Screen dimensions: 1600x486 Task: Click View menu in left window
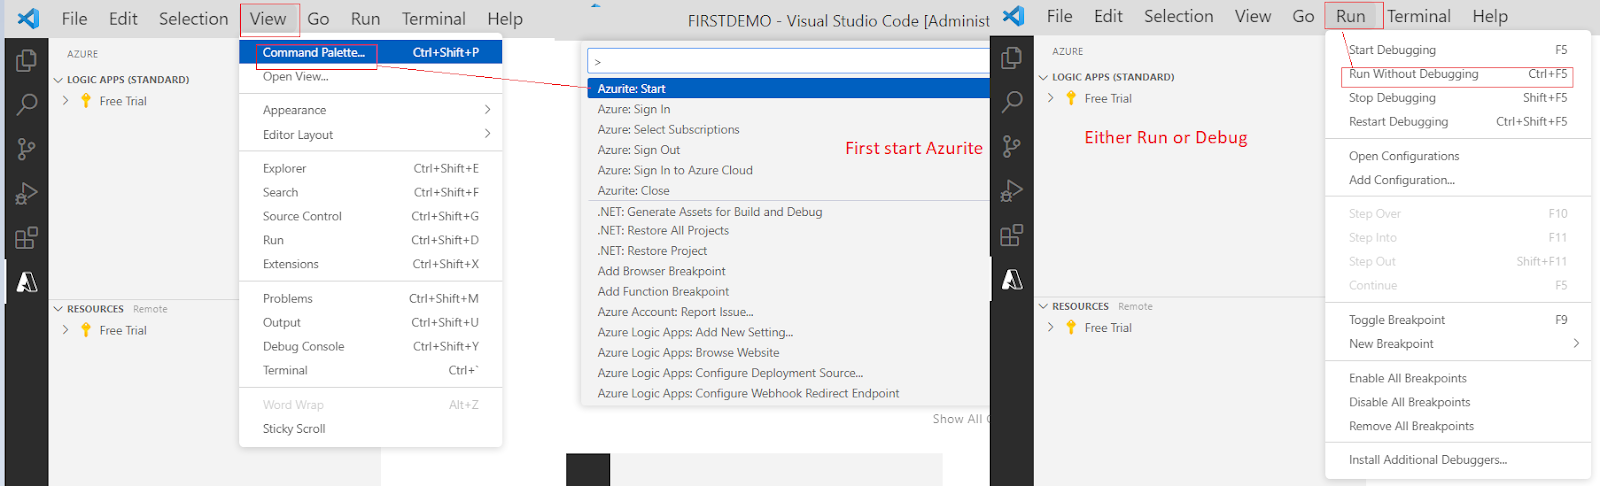(x=268, y=19)
